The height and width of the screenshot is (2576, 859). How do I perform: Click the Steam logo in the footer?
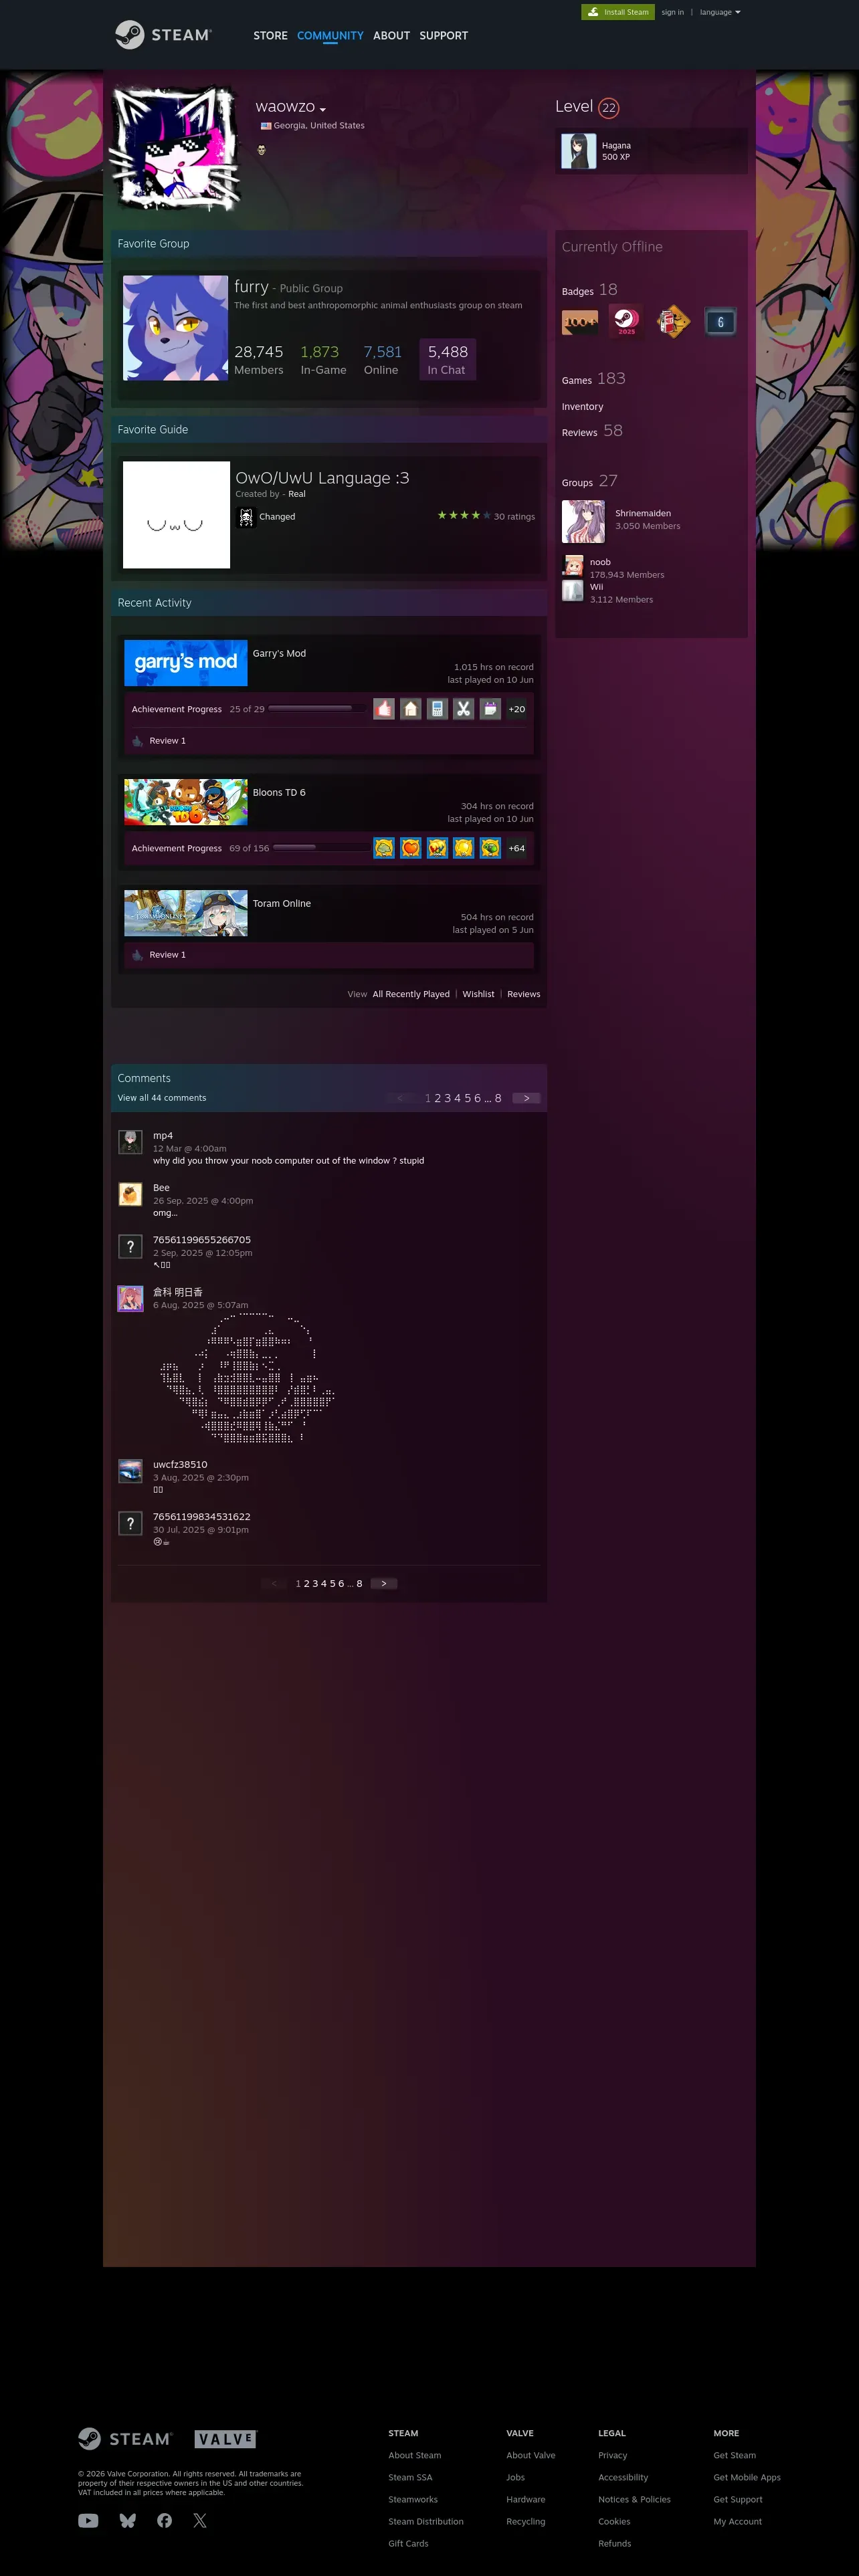click(x=125, y=2439)
